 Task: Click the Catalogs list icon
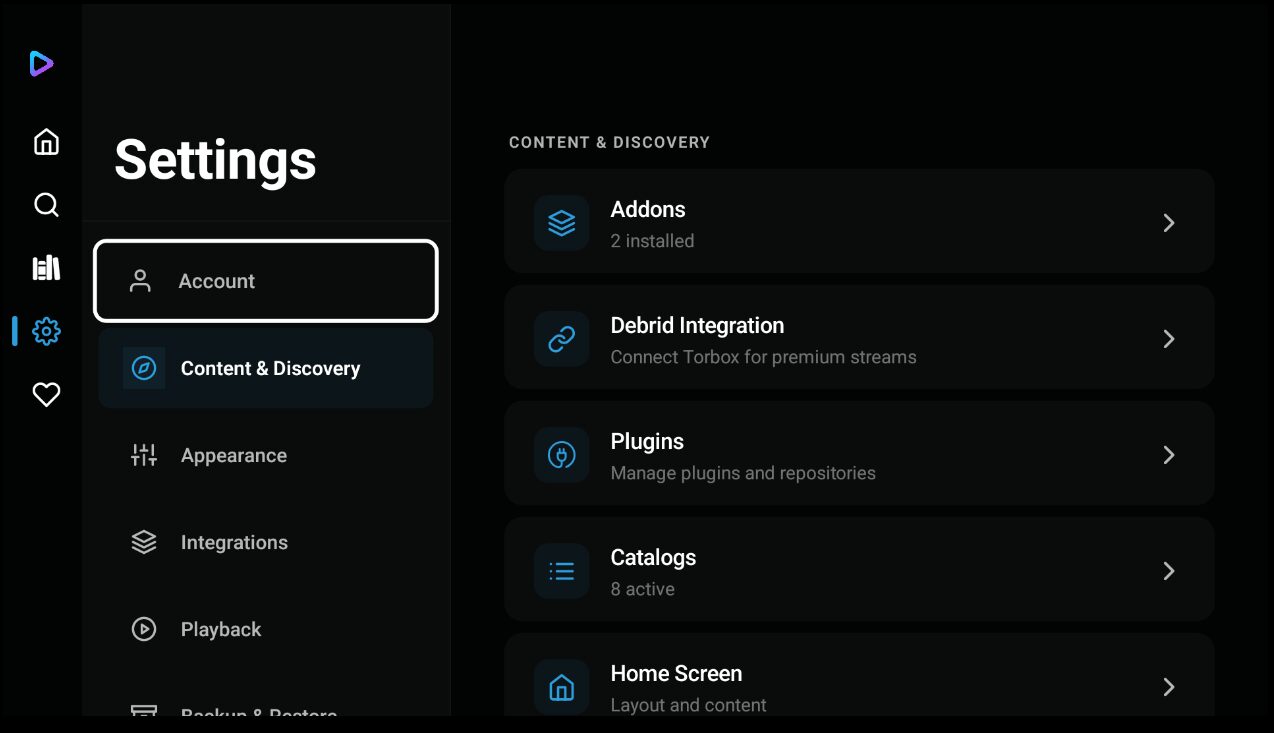(562, 571)
